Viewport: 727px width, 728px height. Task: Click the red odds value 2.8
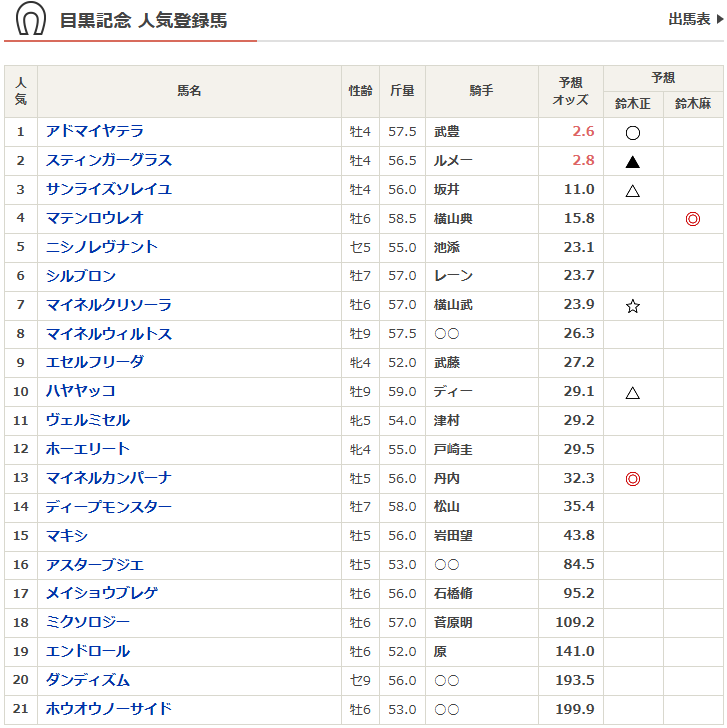coord(583,160)
